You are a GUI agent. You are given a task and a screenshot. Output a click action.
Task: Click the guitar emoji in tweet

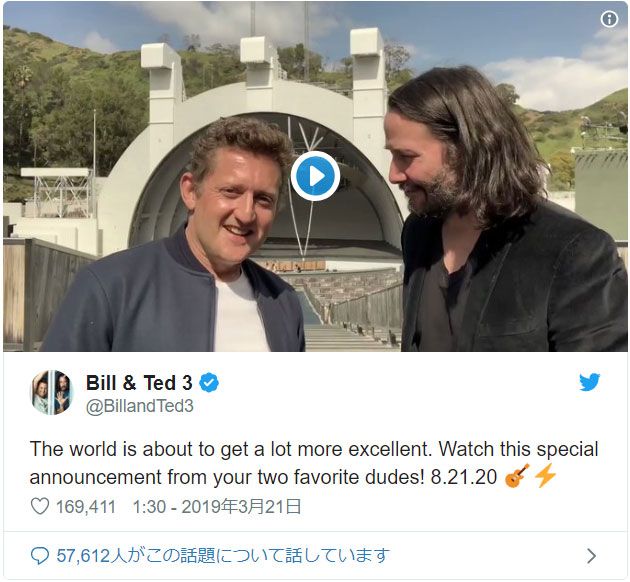tap(516, 476)
